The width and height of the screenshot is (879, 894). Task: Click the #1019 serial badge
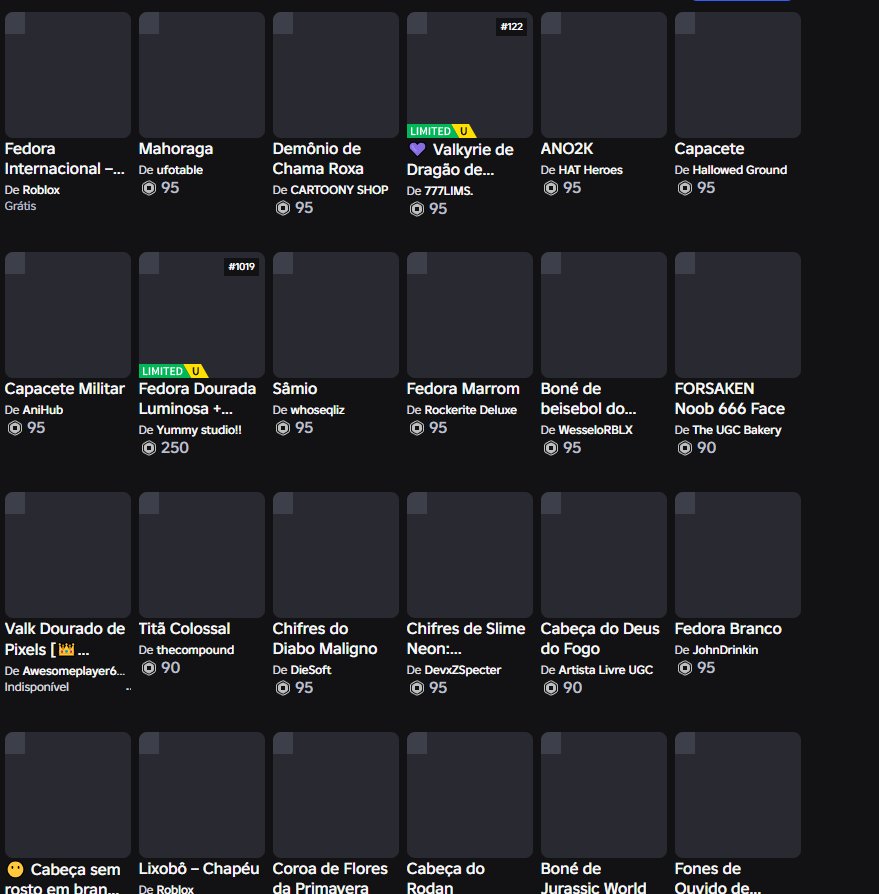(242, 267)
